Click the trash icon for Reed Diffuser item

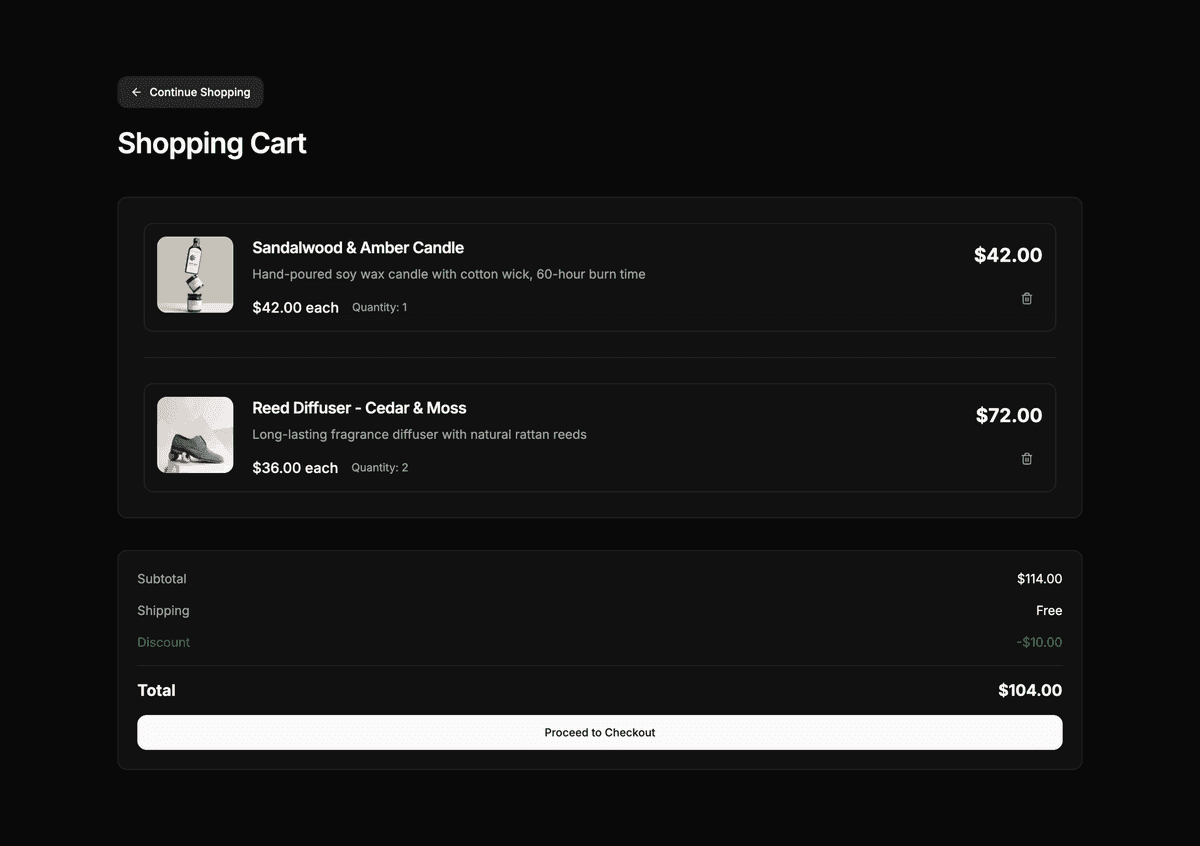coord(1026,458)
